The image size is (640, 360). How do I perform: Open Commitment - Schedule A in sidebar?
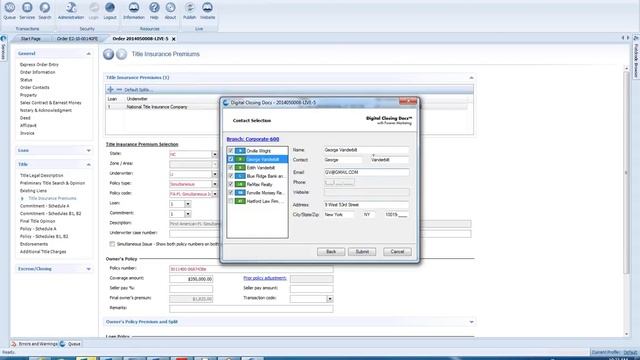[x=44, y=206]
